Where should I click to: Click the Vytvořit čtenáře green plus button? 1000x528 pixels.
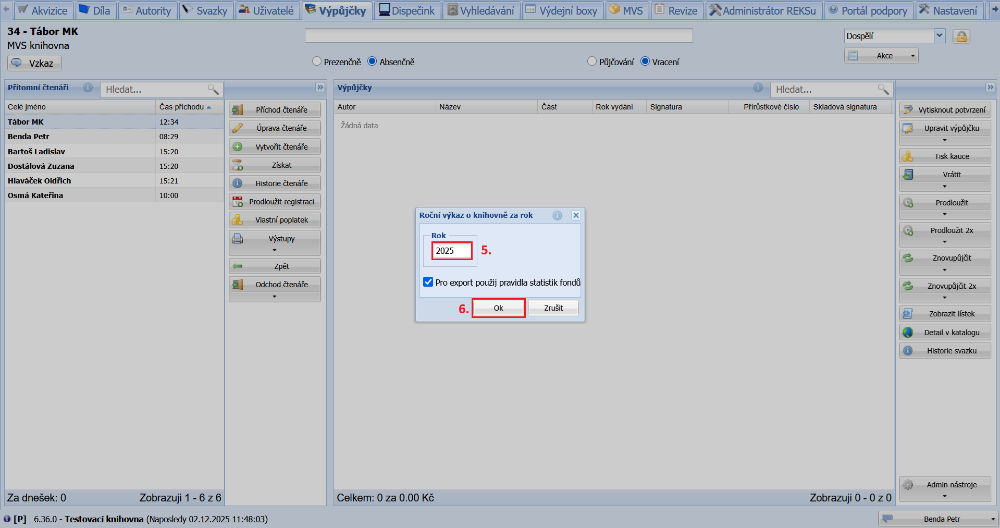pyautogui.click(x=275, y=146)
